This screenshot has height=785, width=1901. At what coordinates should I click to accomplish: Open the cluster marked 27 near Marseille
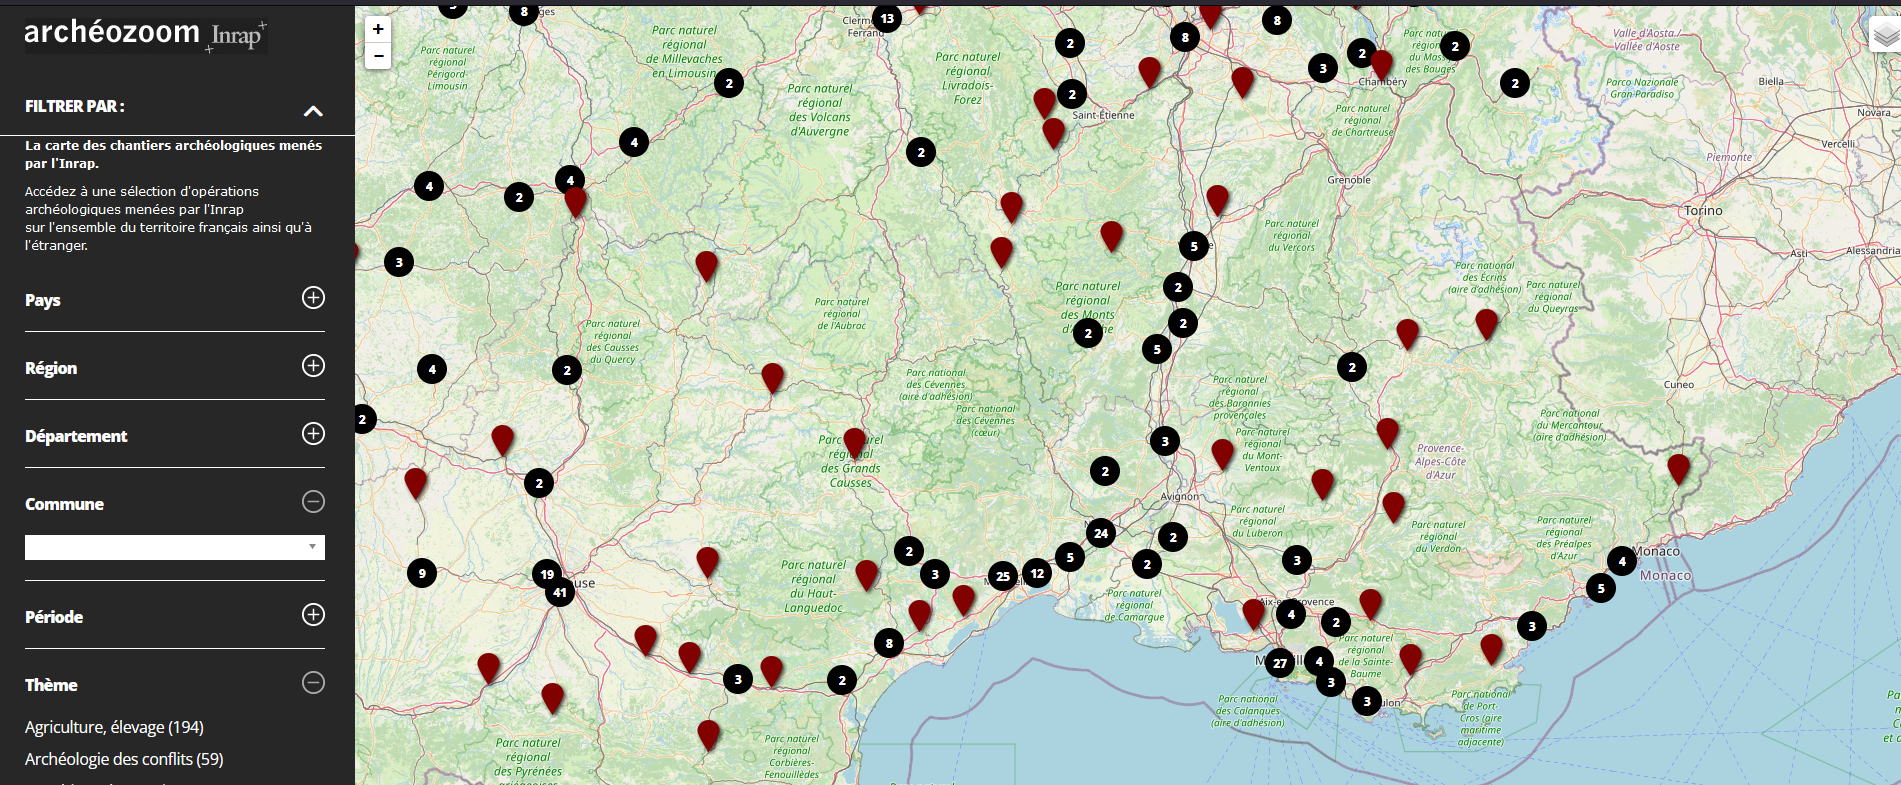1279,663
